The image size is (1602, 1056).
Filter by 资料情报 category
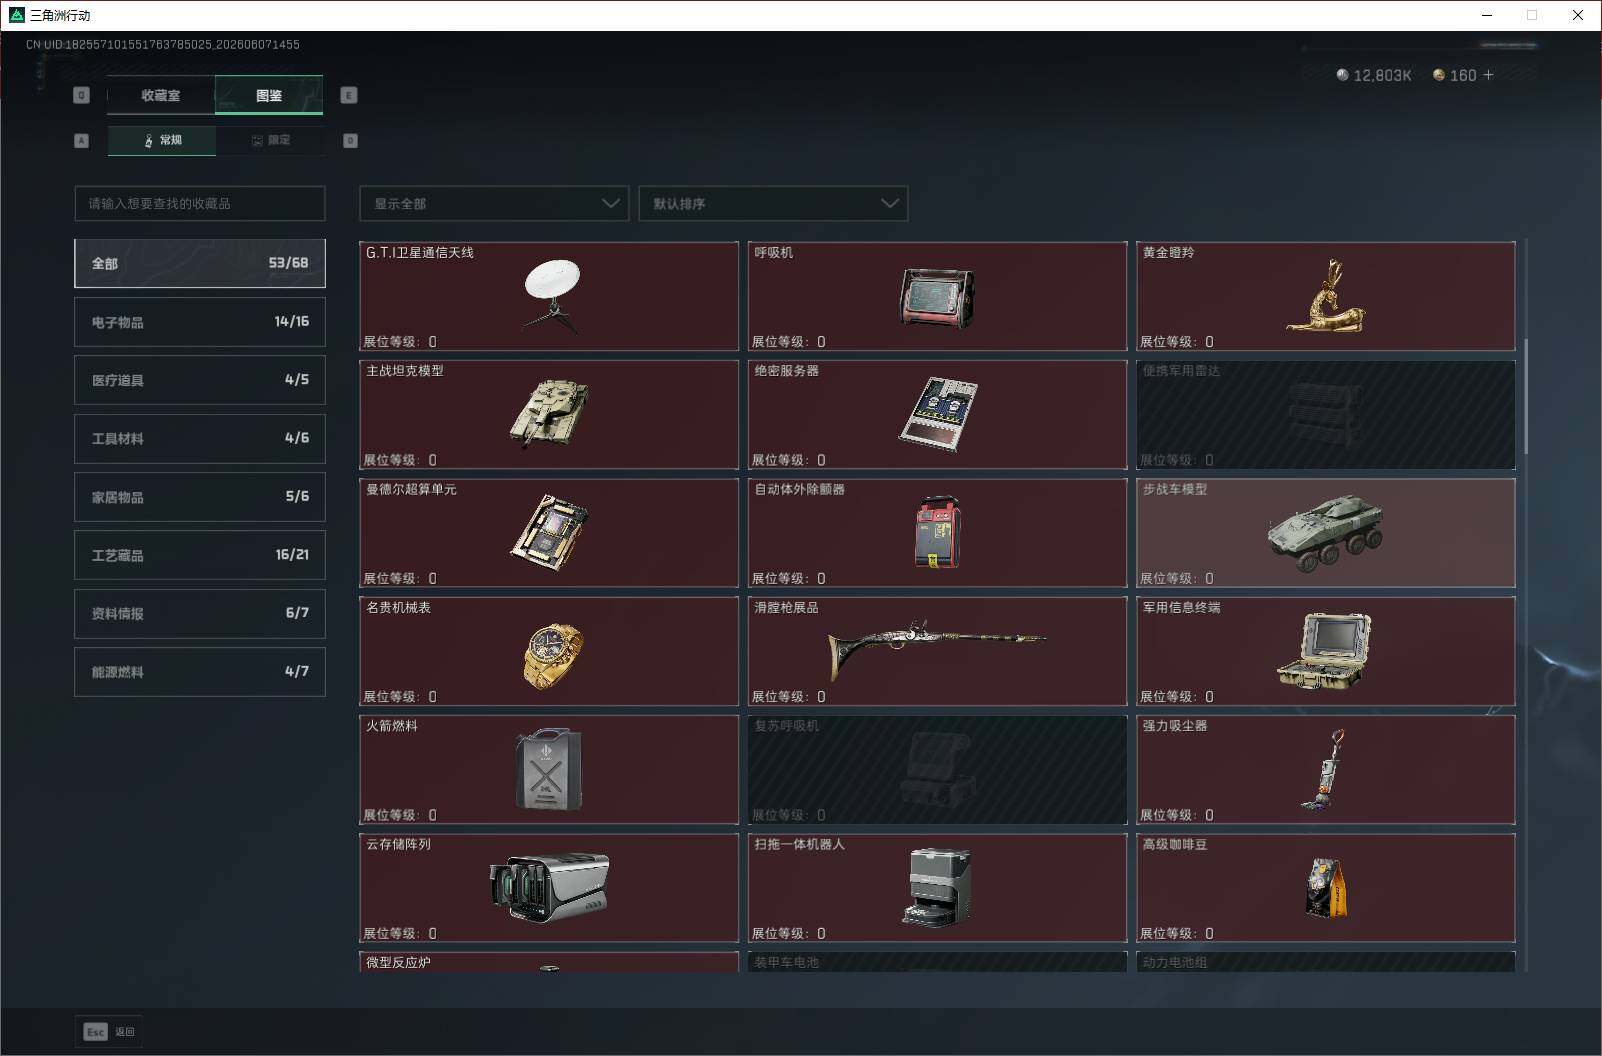point(200,613)
